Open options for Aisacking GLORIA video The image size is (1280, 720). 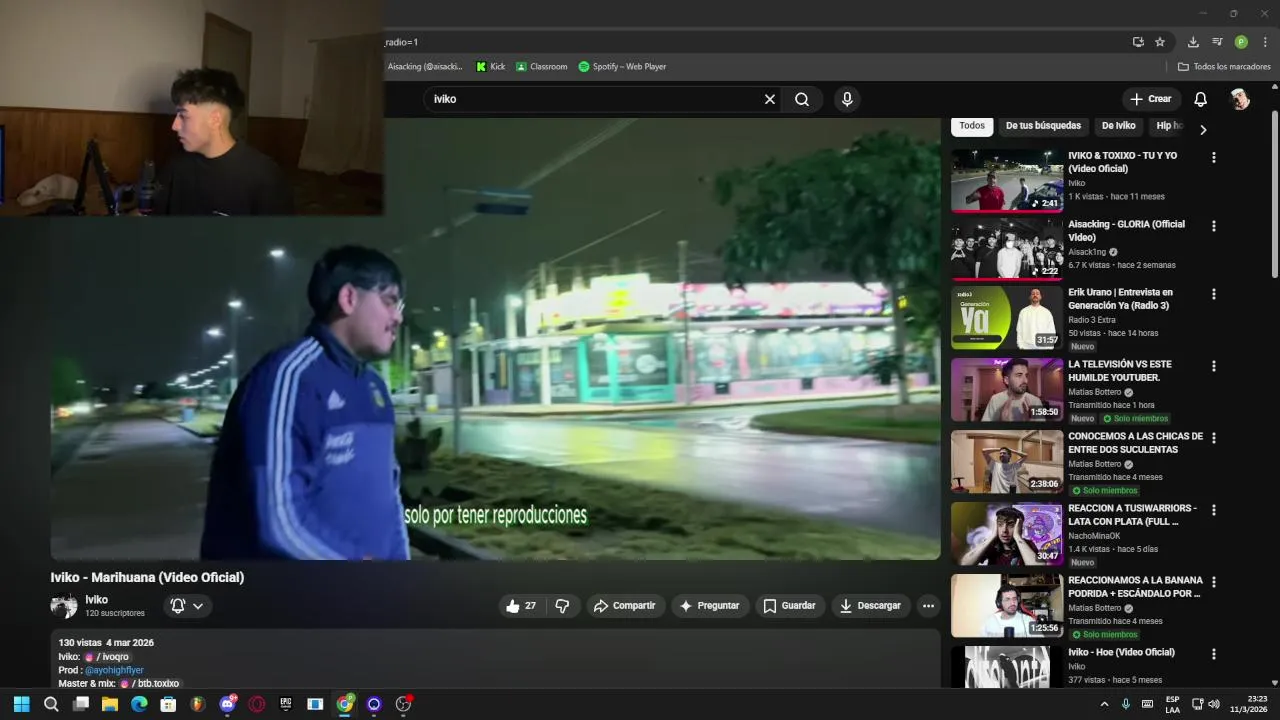1214,227
